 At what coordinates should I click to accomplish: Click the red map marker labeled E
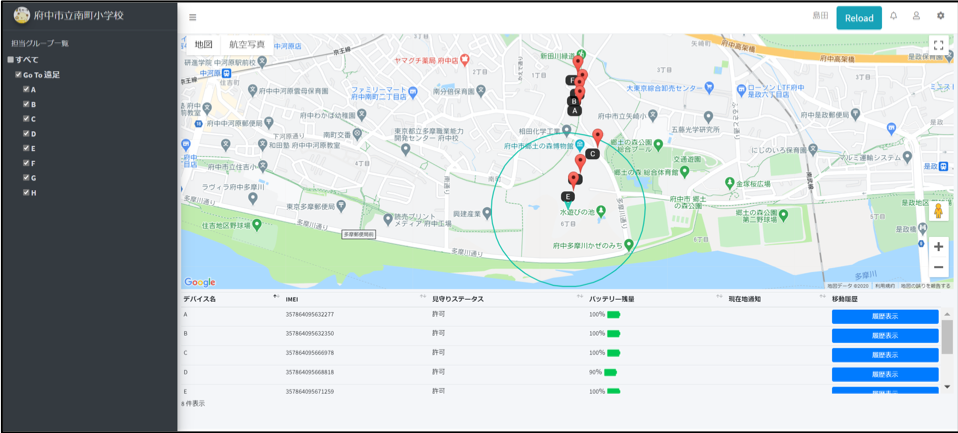tap(573, 181)
